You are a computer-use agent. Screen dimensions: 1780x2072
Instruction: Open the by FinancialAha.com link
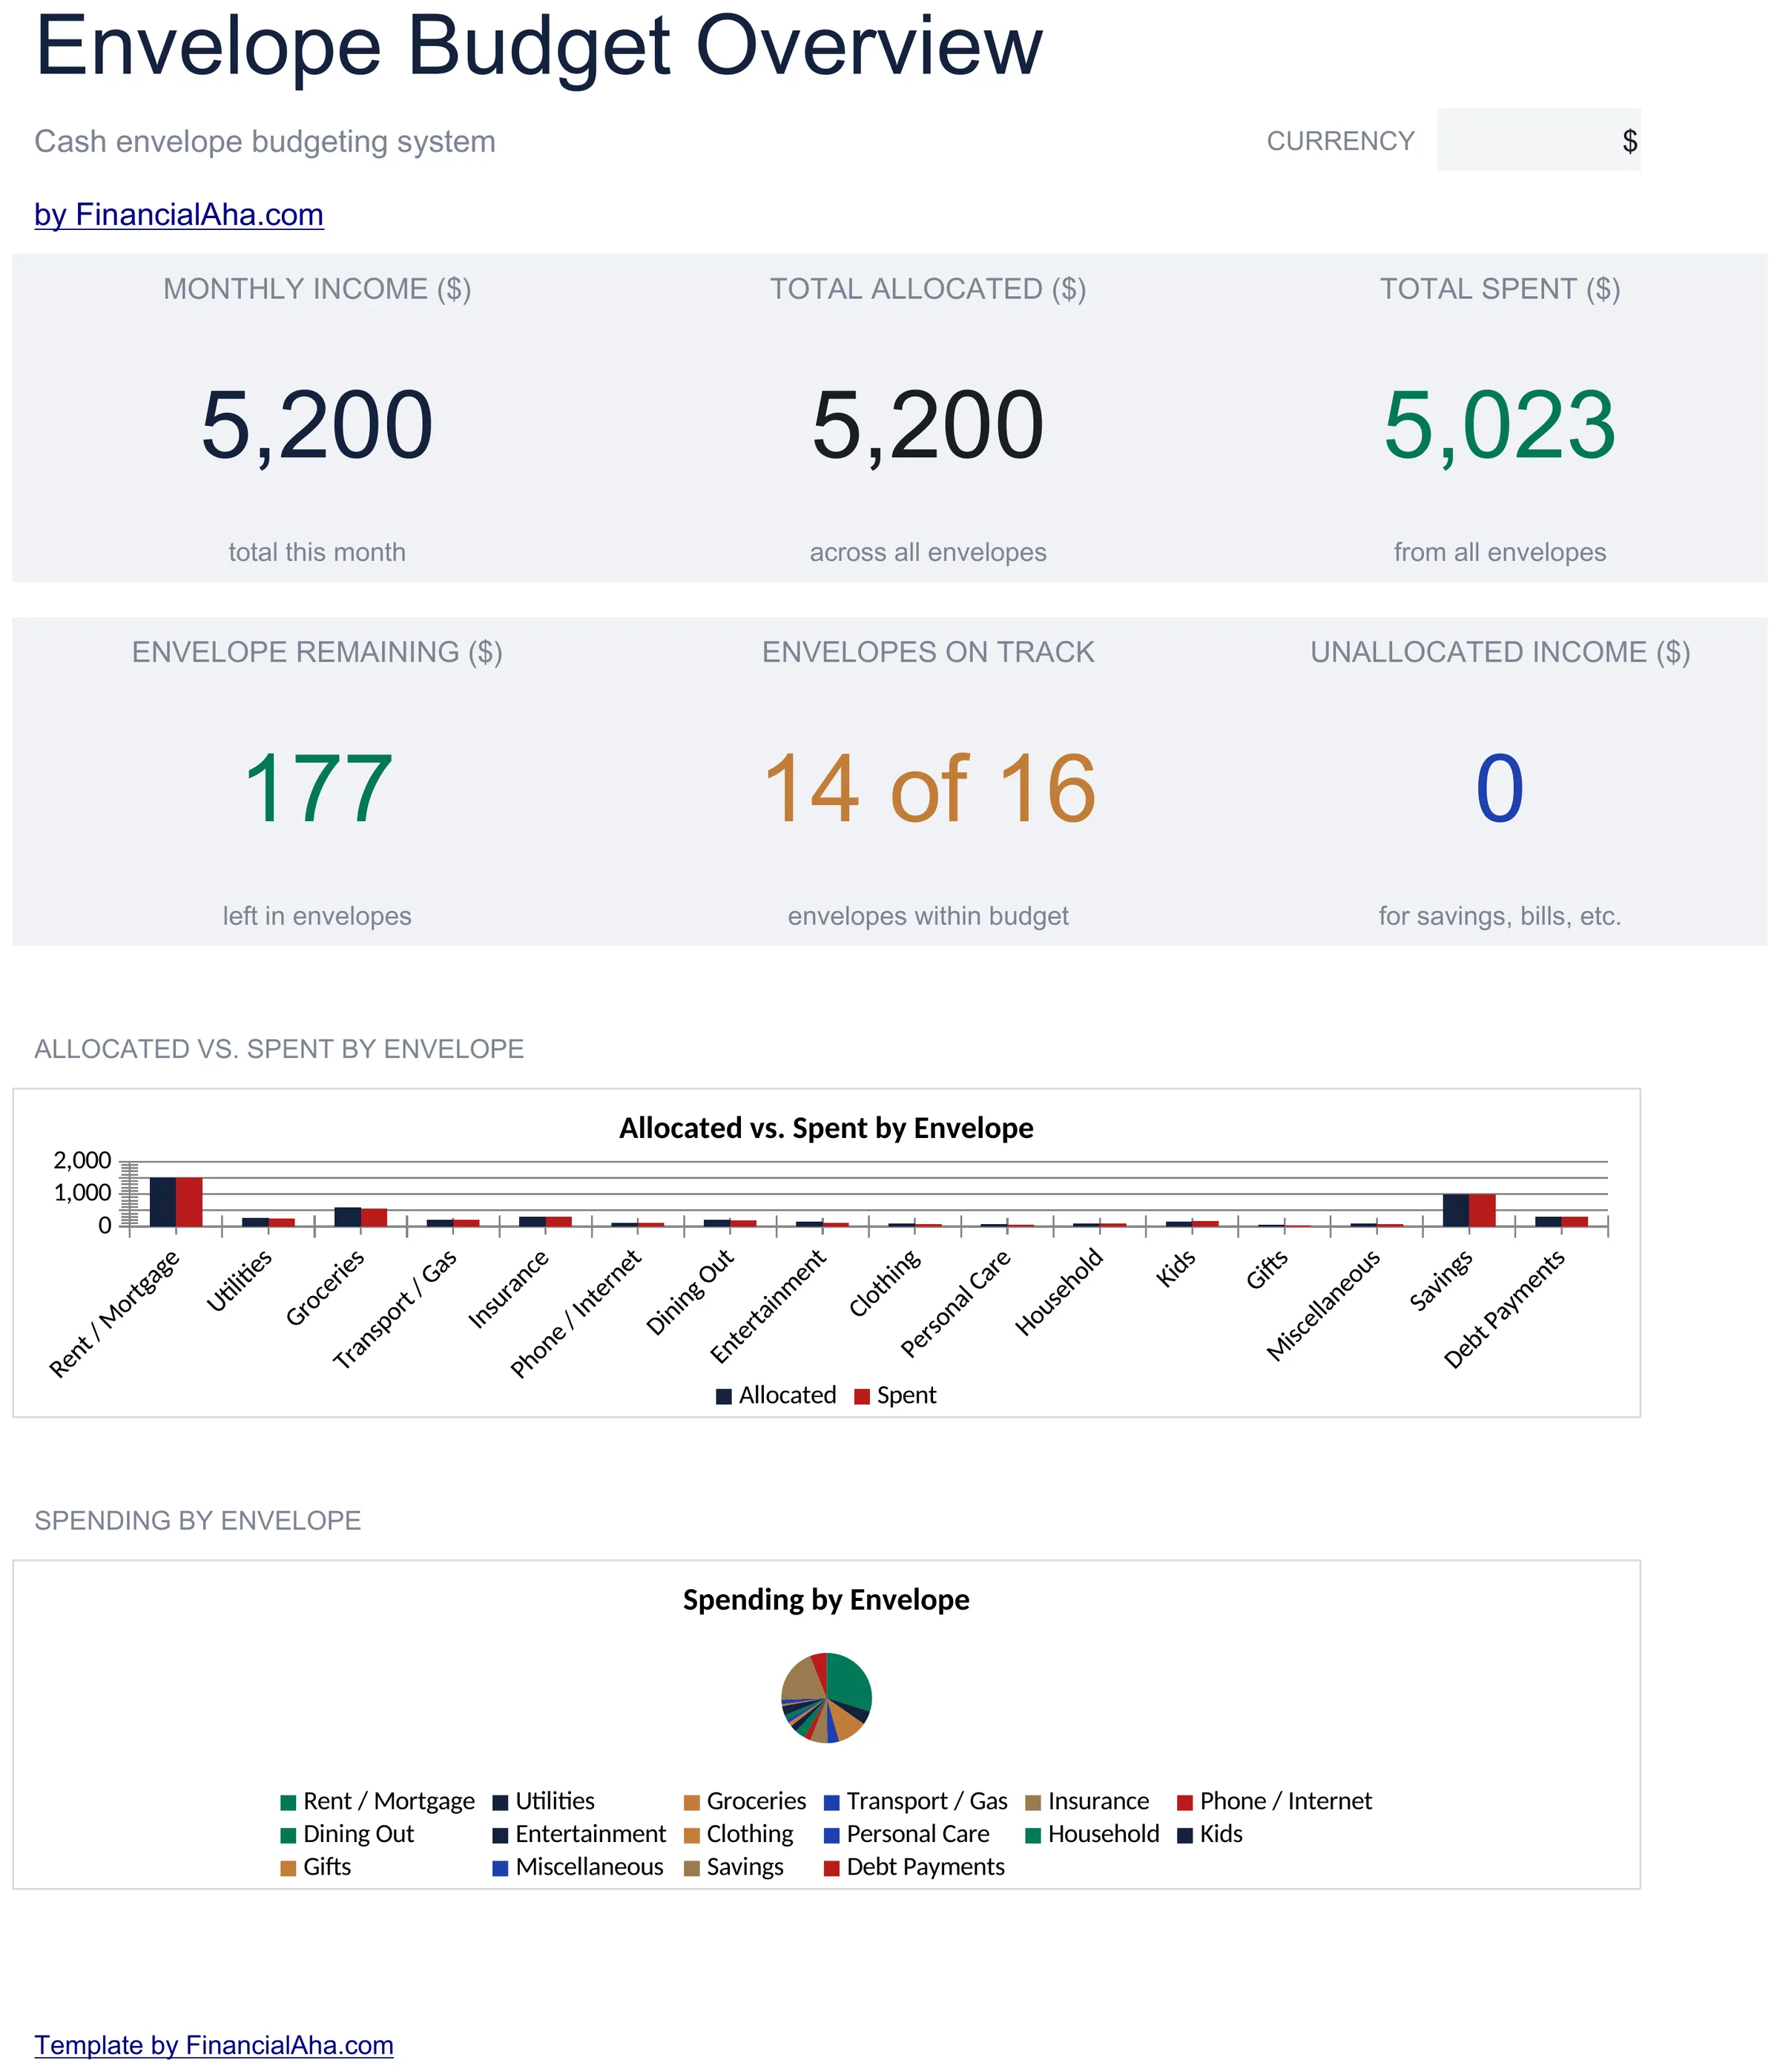(x=179, y=214)
